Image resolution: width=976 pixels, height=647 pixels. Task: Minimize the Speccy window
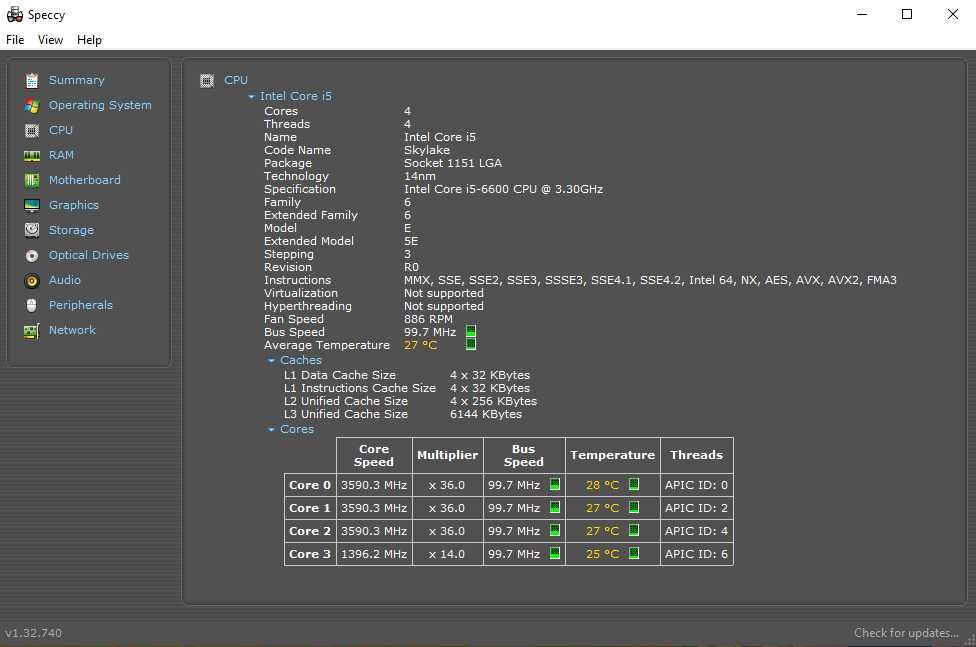(862, 14)
